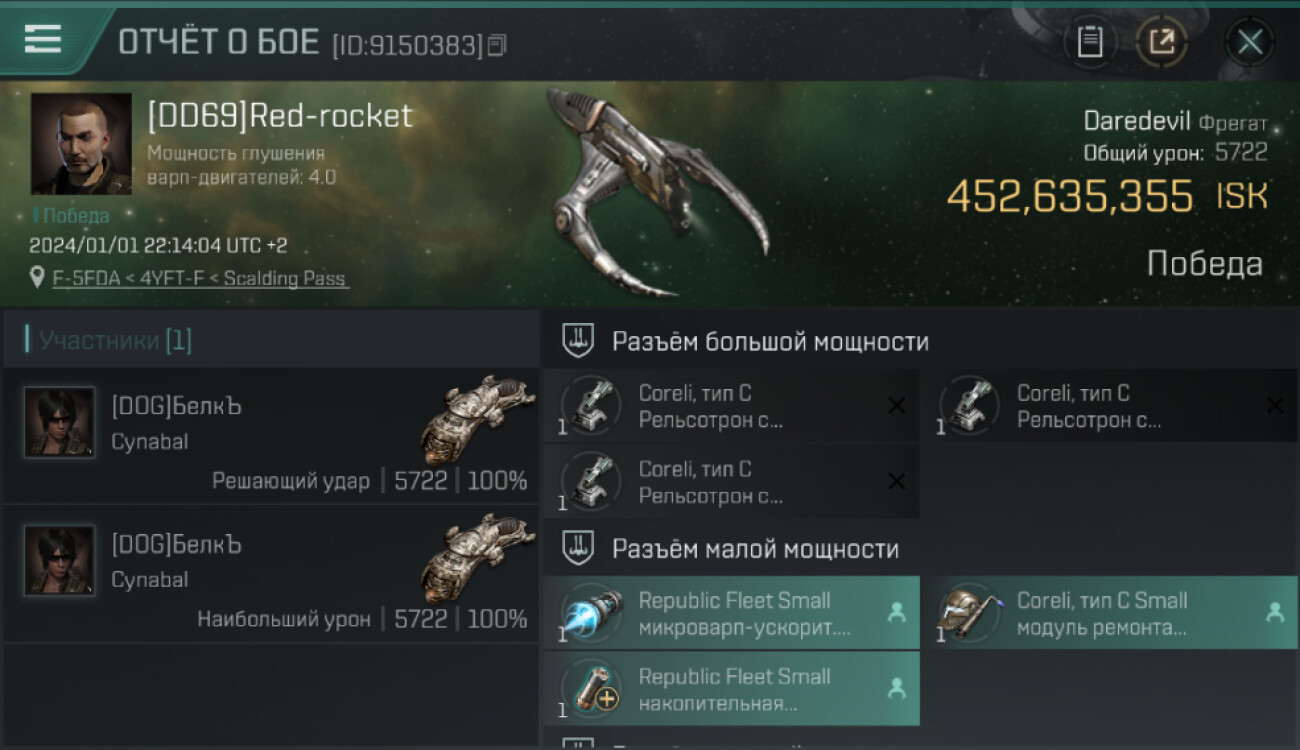This screenshot has width=1300, height=750.
Task: Share the battle report via export icon
Action: click(x=1162, y=42)
